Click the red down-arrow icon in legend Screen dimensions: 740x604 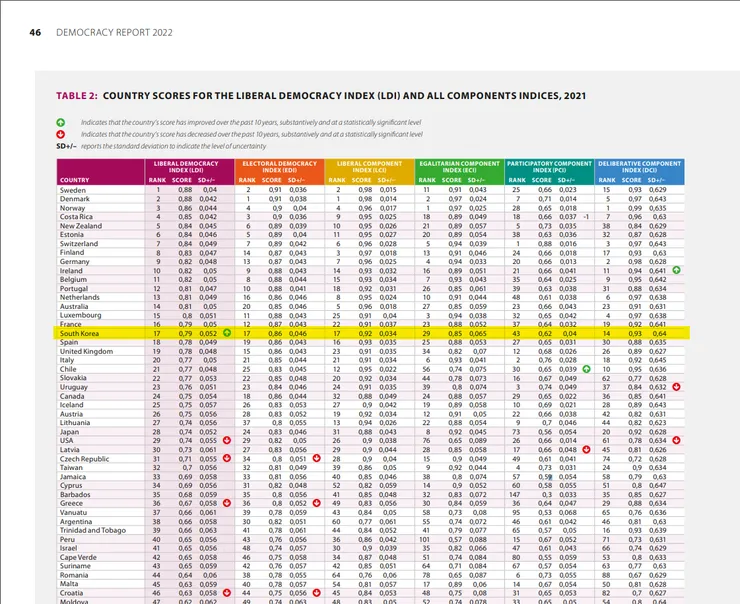(61, 134)
